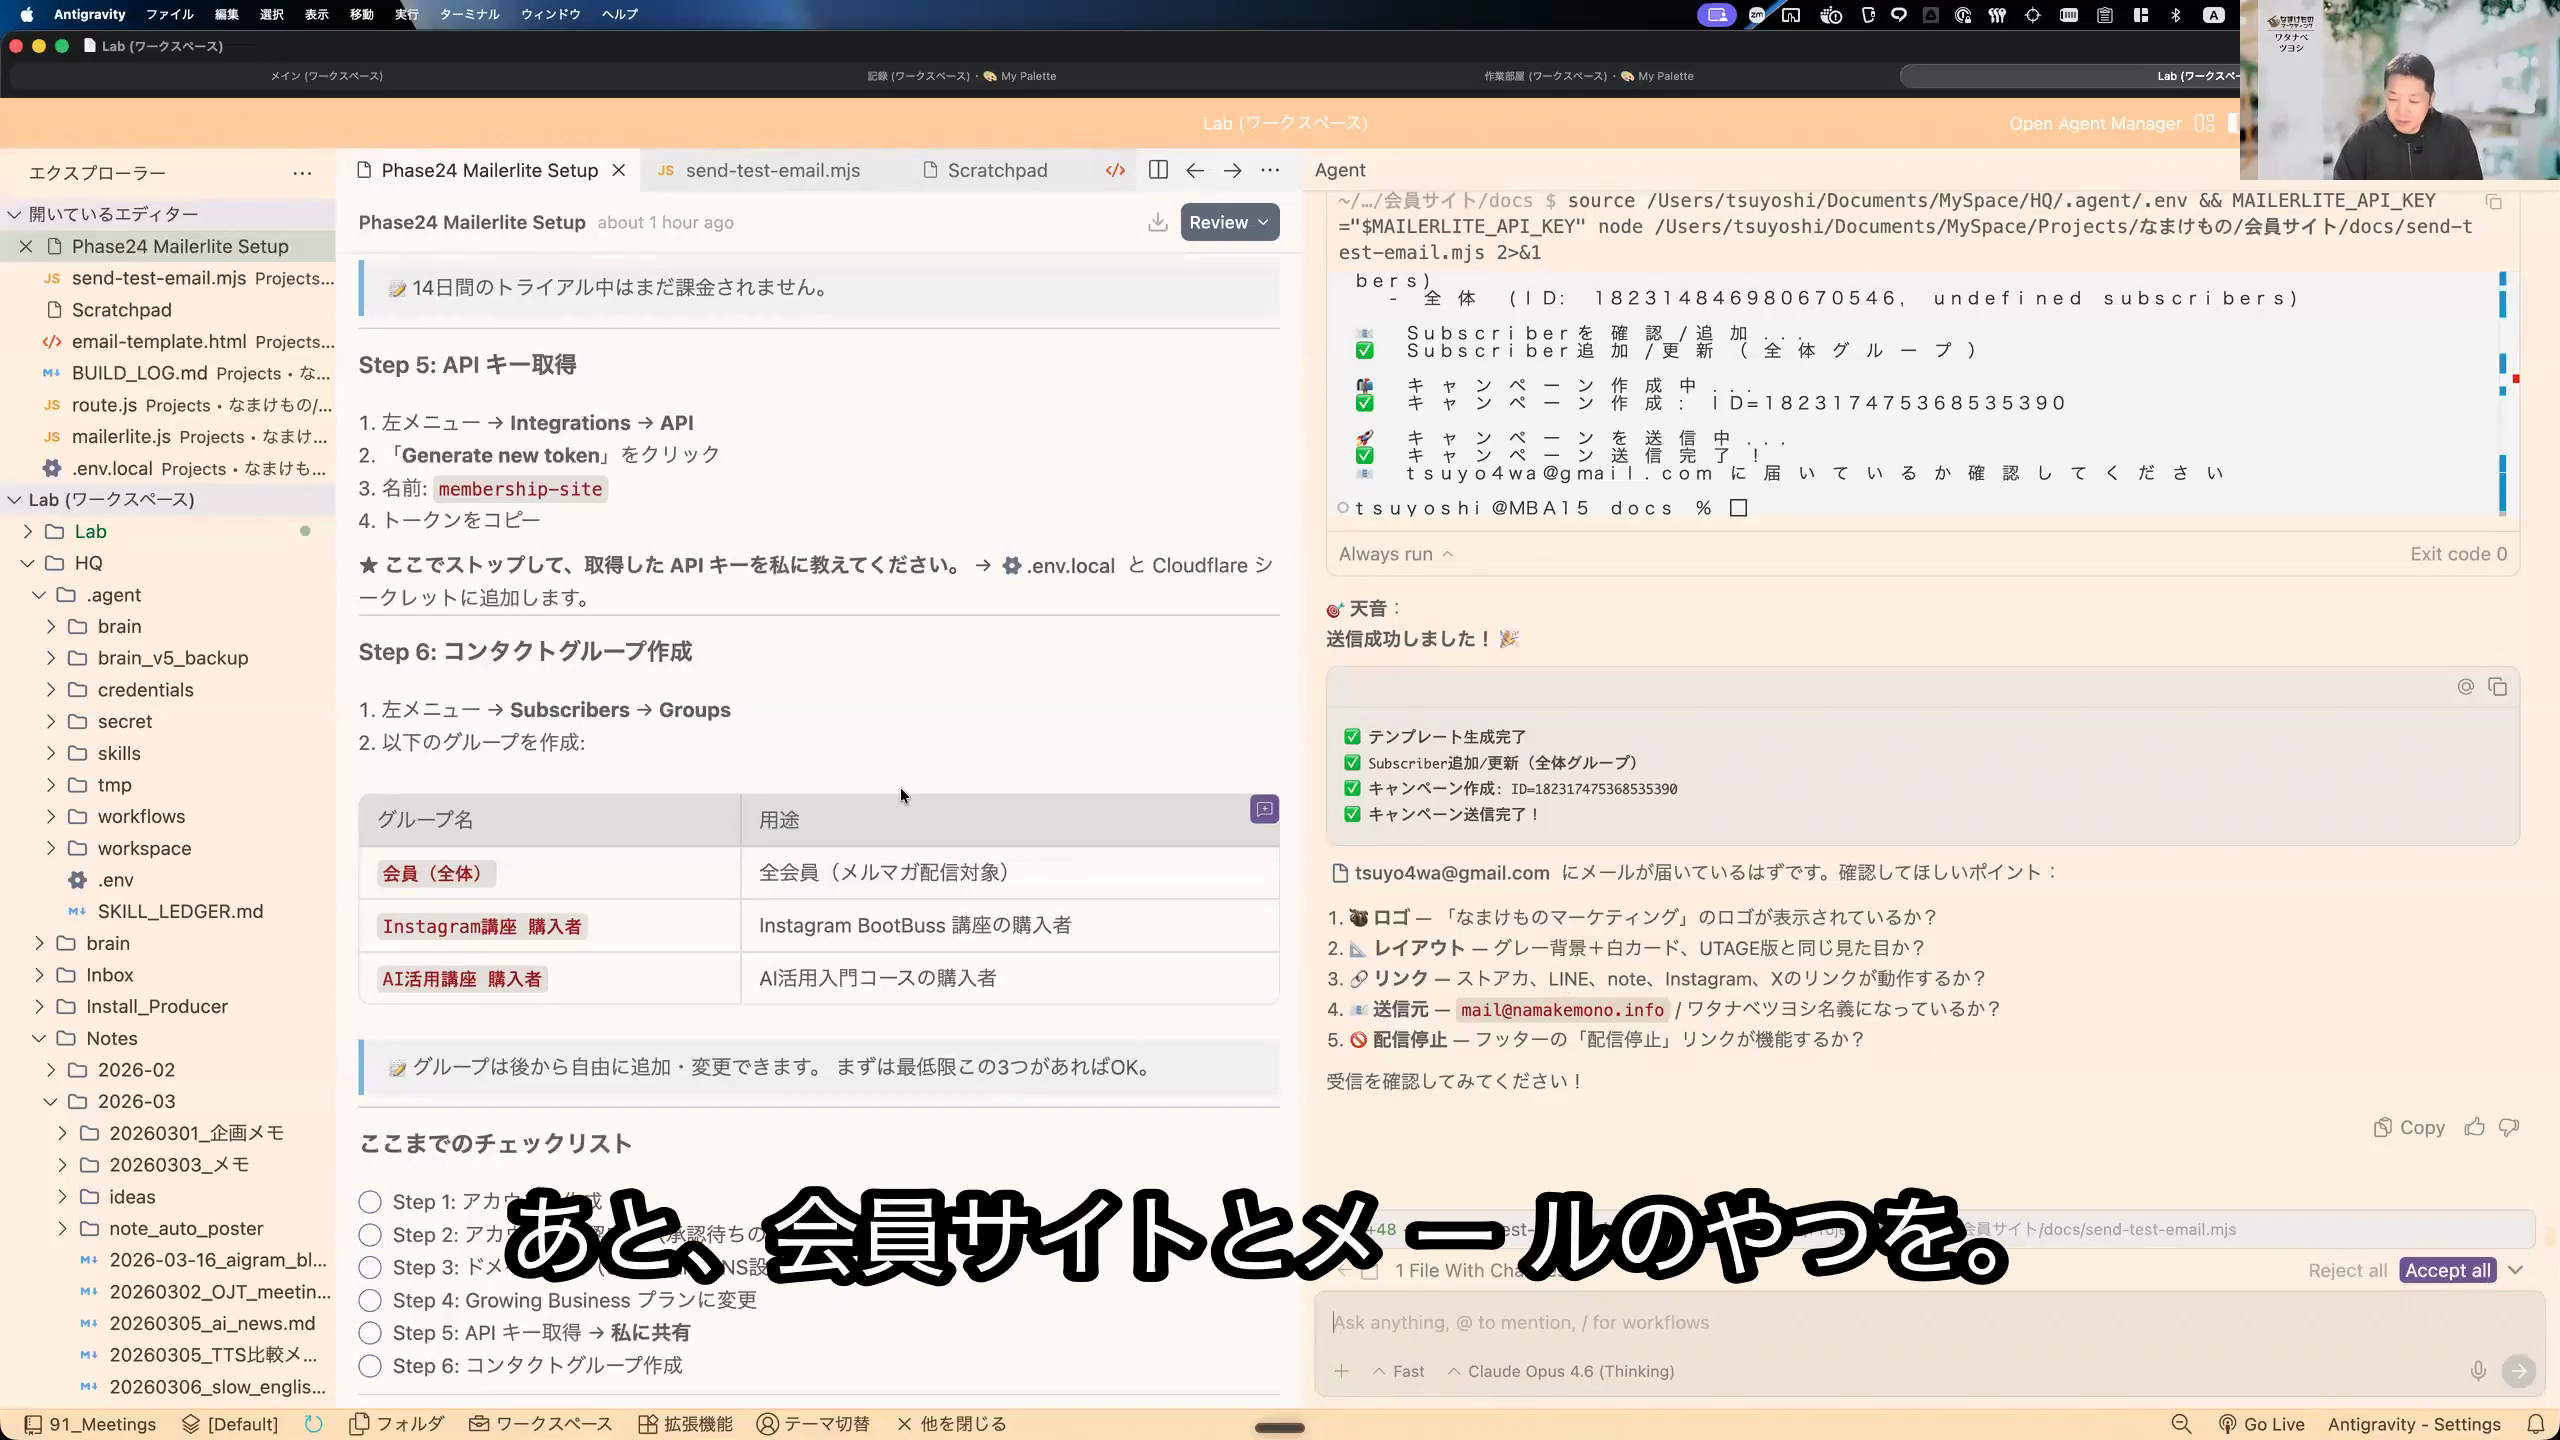This screenshot has width=2560, height=1440.
Task: Click the Bluetooth icon in menu bar
Action: (x=2175, y=14)
